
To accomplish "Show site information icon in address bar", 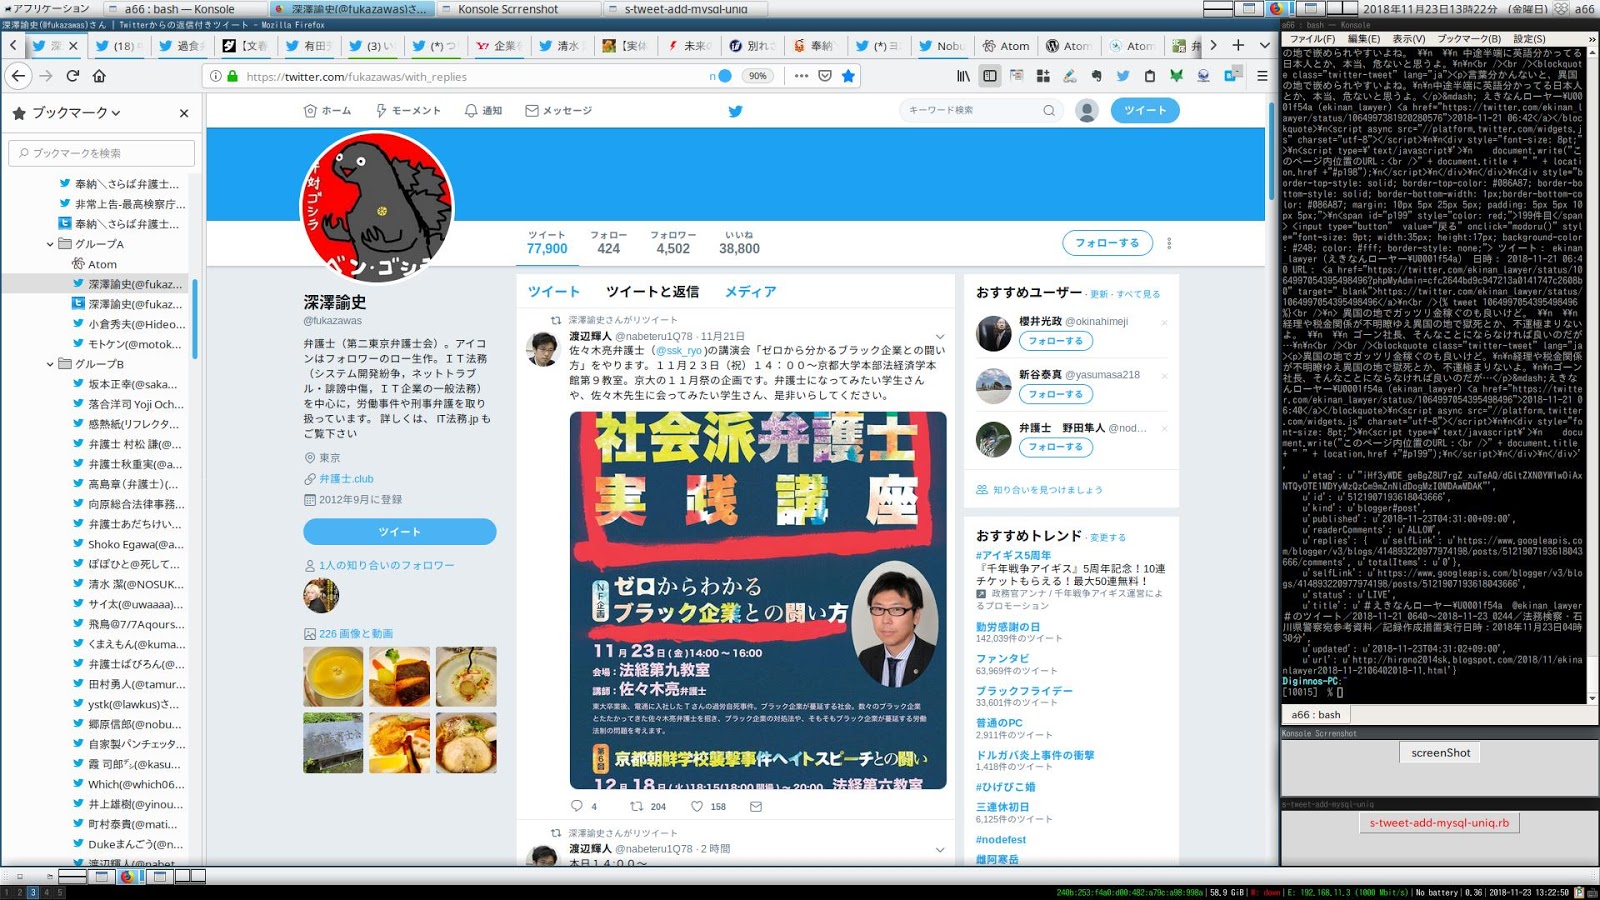I will click(x=215, y=76).
